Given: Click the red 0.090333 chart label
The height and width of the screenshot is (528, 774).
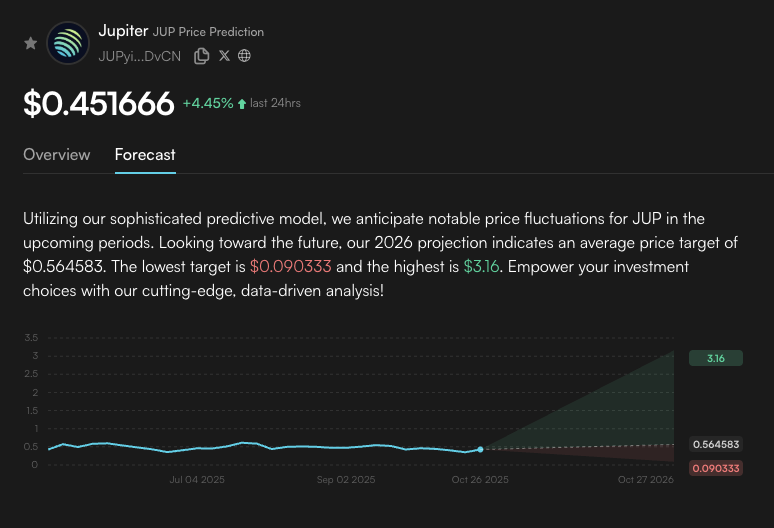Looking at the screenshot, I should pyautogui.click(x=715, y=468).
